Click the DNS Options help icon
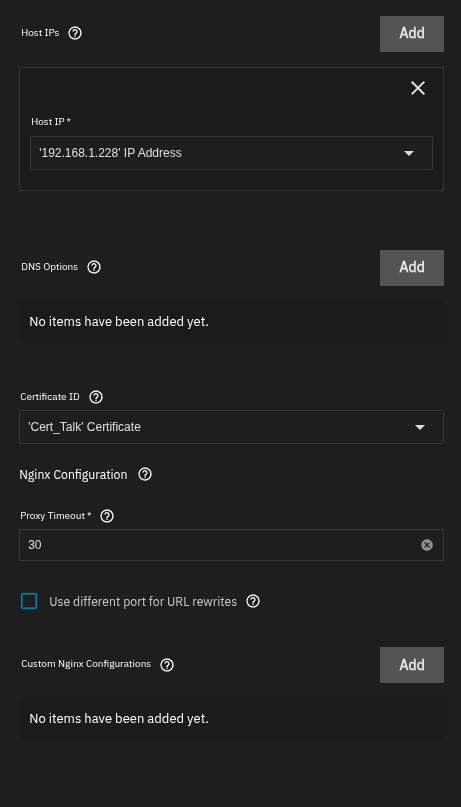Image resolution: width=461 pixels, height=807 pixels. point(94,267)
